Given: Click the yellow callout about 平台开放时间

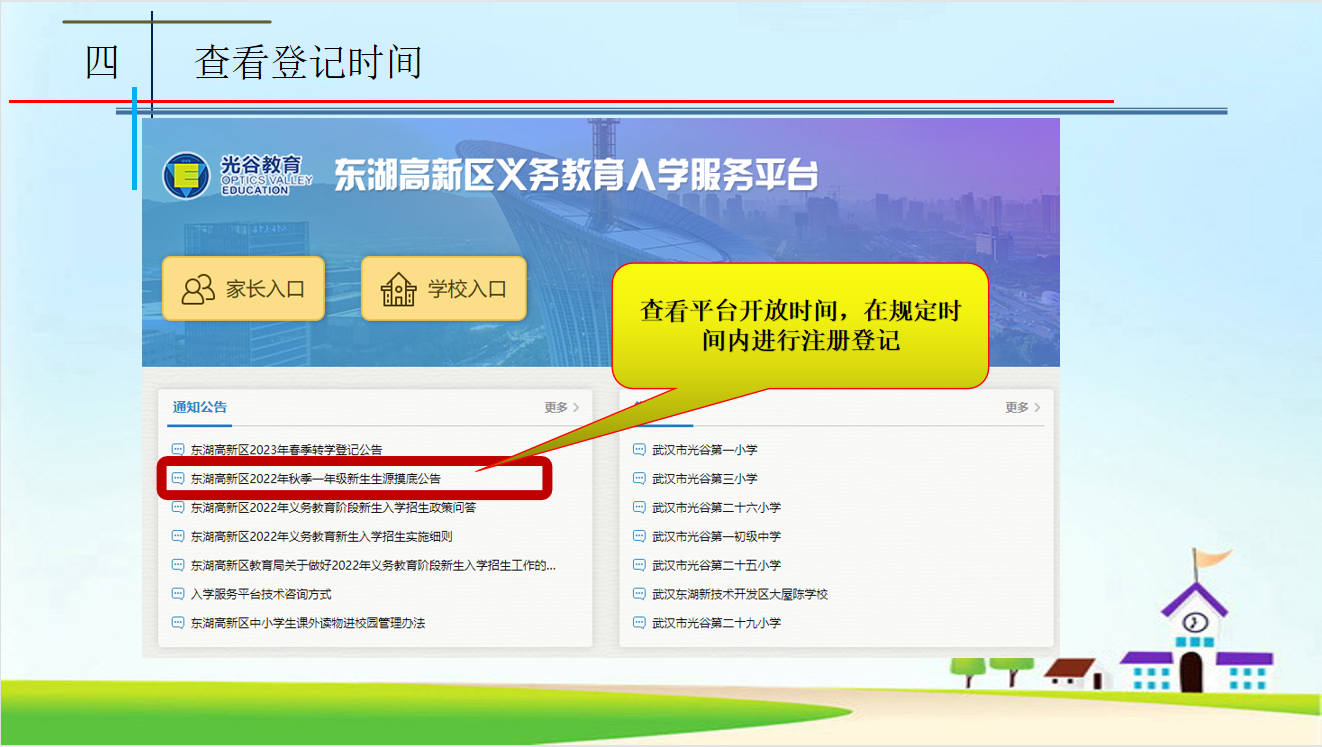Looking at the screenshot, I should pos(800,325).
